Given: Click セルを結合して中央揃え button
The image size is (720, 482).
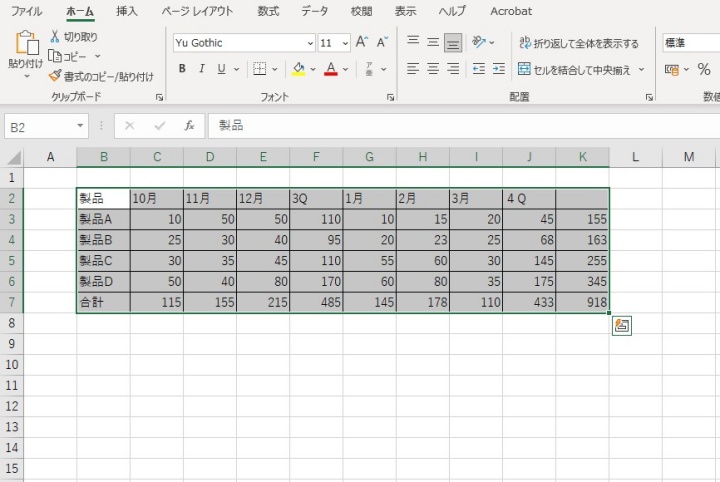Looking at the screenshot, I should click(574, 70).
